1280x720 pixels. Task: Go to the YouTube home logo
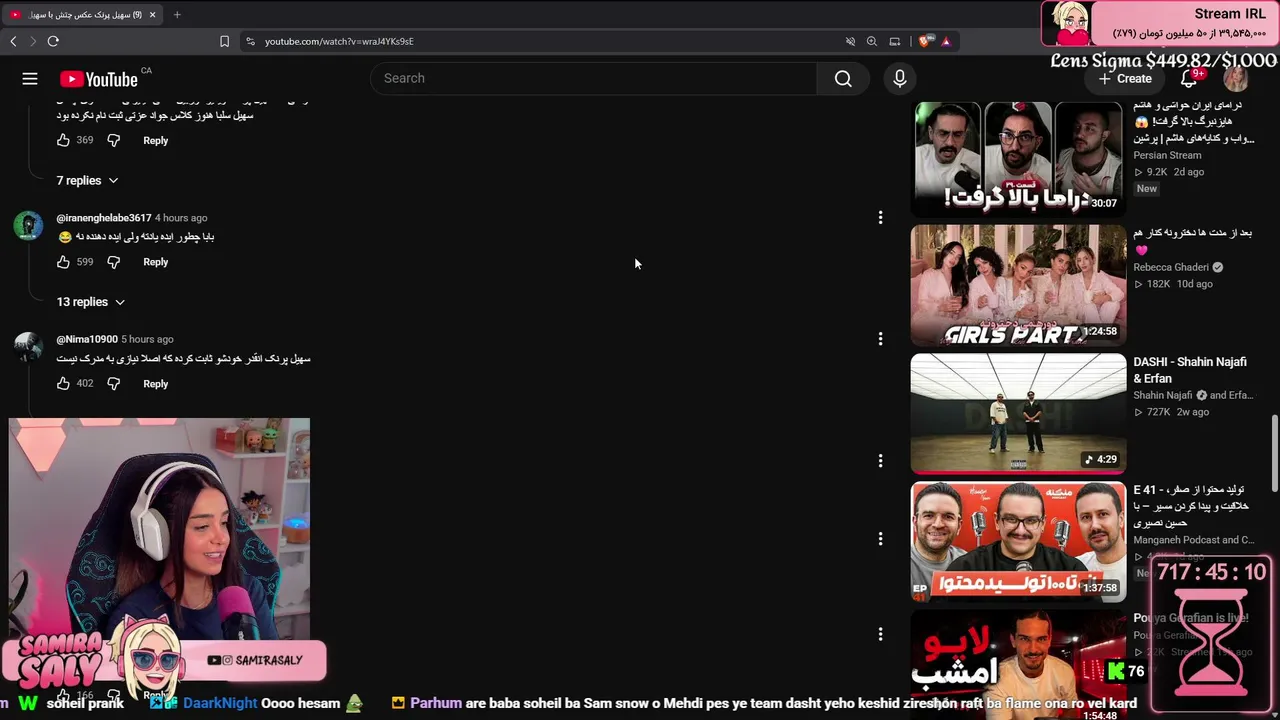click(x=98, y=80)
